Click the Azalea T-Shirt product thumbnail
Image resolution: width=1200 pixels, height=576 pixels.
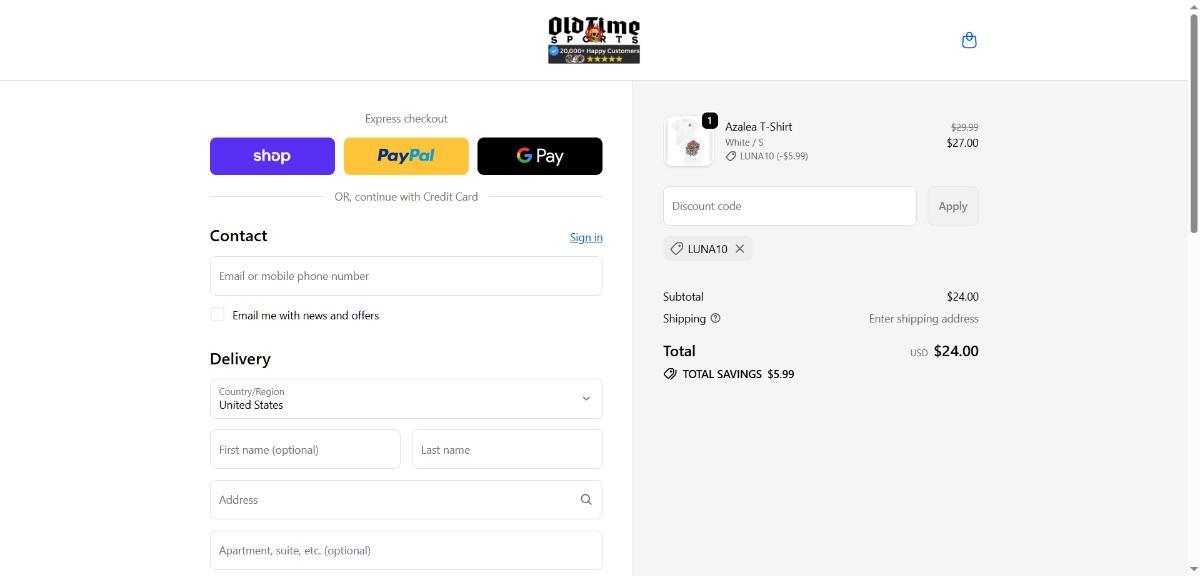688,141
